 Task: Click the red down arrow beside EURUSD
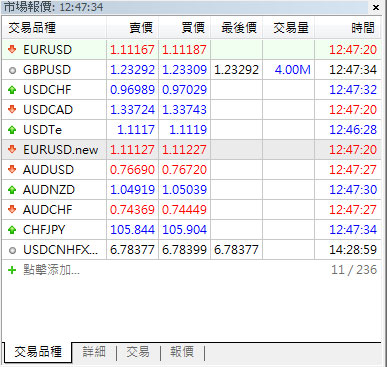pyautogui.click(x=12, y=50)
